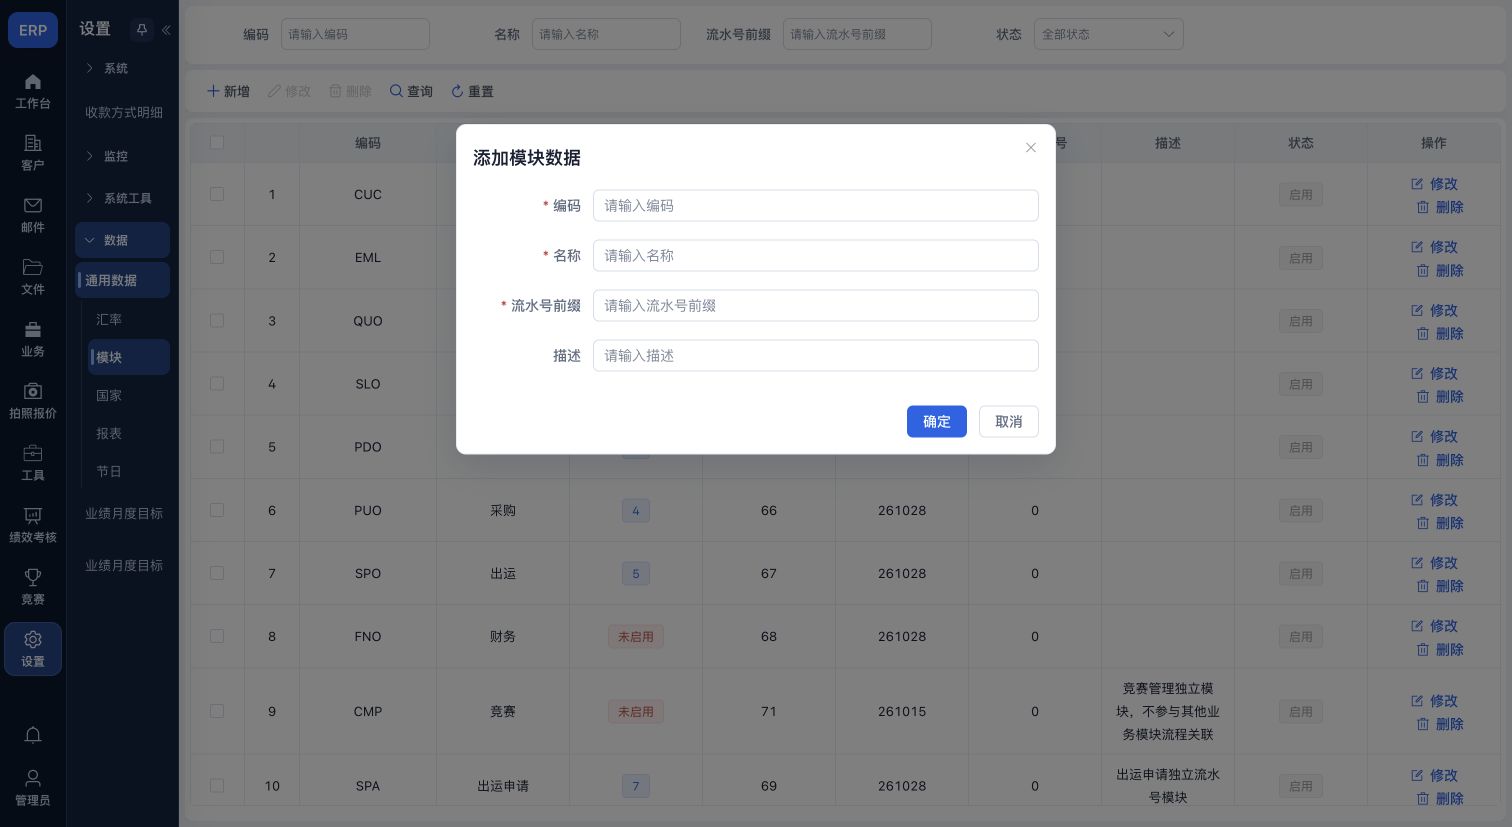
Task: Open the 业务 briefcase icon
Action: 33,329
